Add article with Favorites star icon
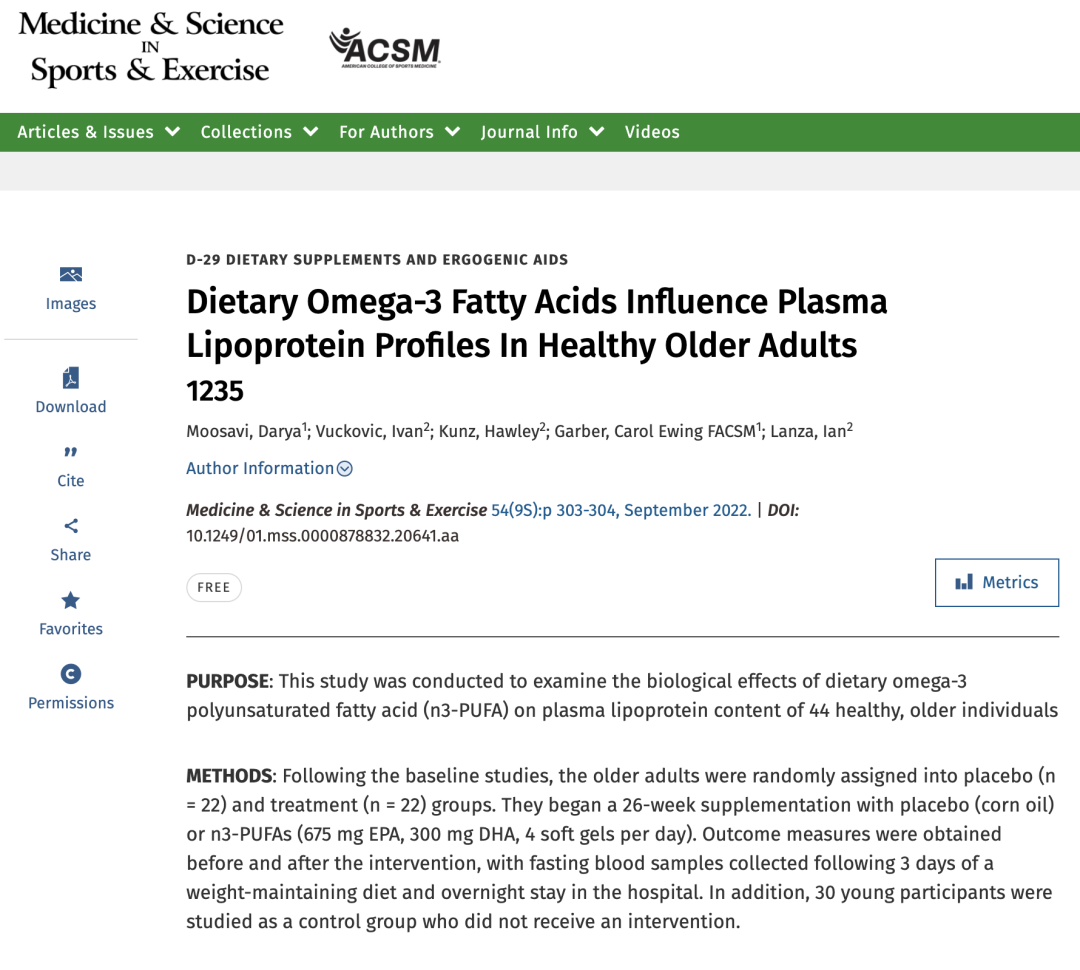The width and height of the screenshot is (1080, 970). point(70,600)
